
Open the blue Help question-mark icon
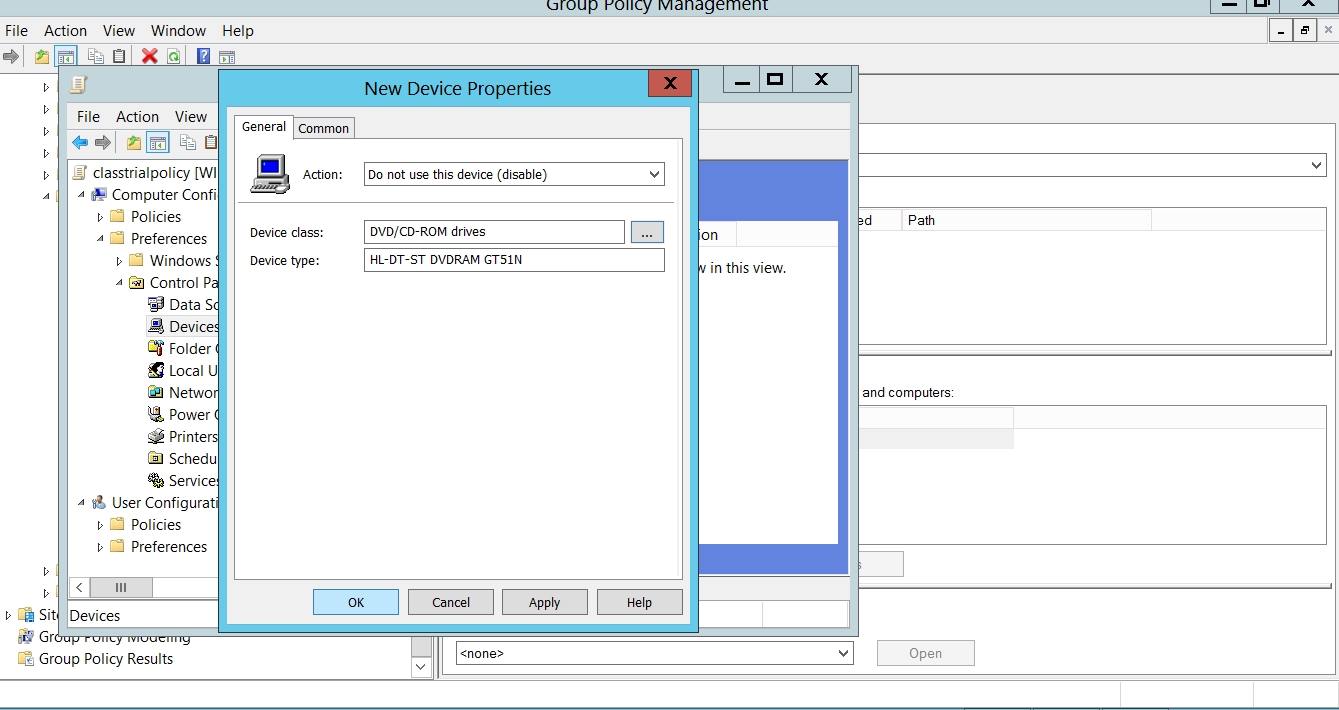pyautogui.click(x=203, y=57)
